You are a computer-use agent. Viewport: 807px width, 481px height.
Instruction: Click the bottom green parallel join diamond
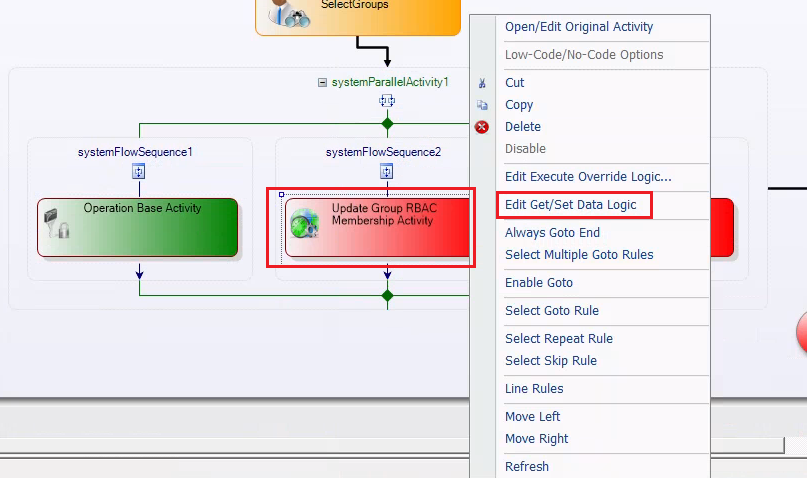click(388, 296)
